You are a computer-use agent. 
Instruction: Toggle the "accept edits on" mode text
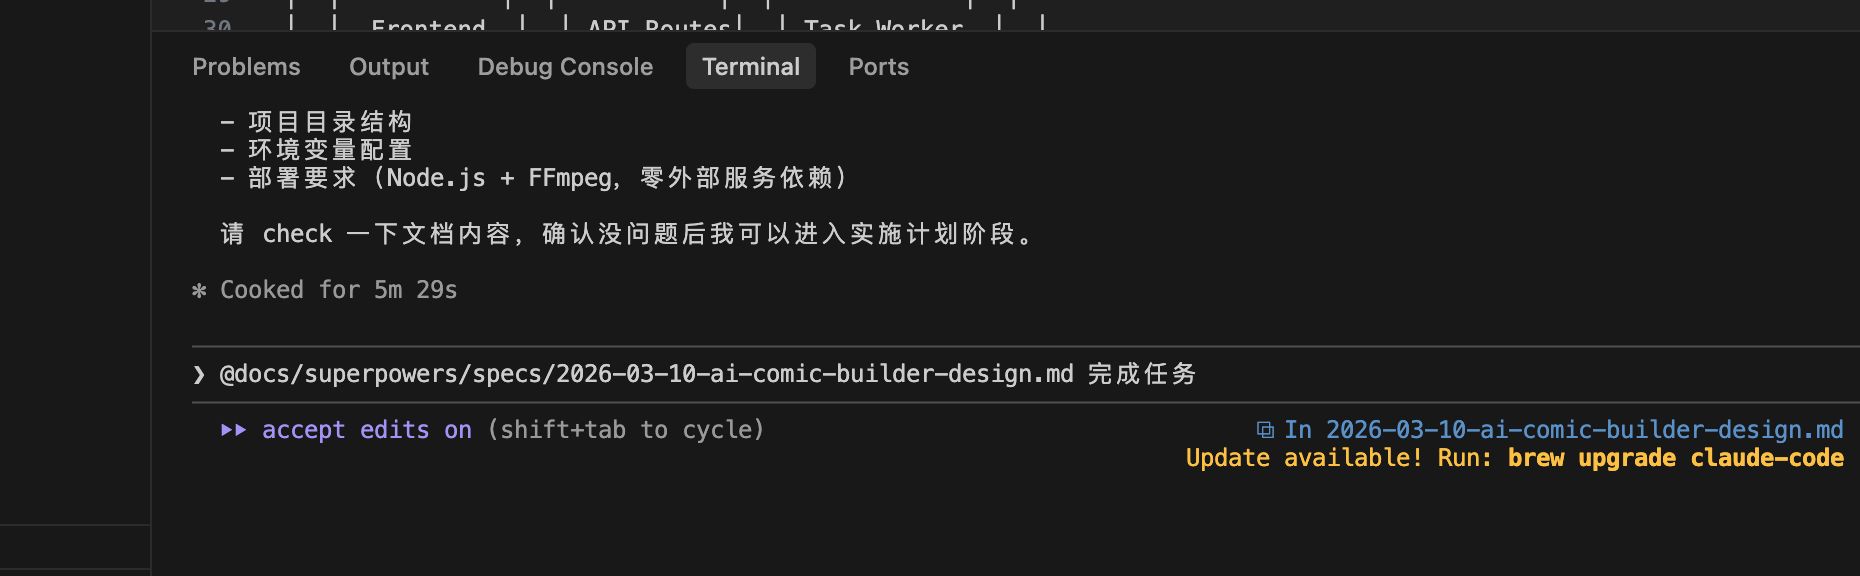click(366, 430)
